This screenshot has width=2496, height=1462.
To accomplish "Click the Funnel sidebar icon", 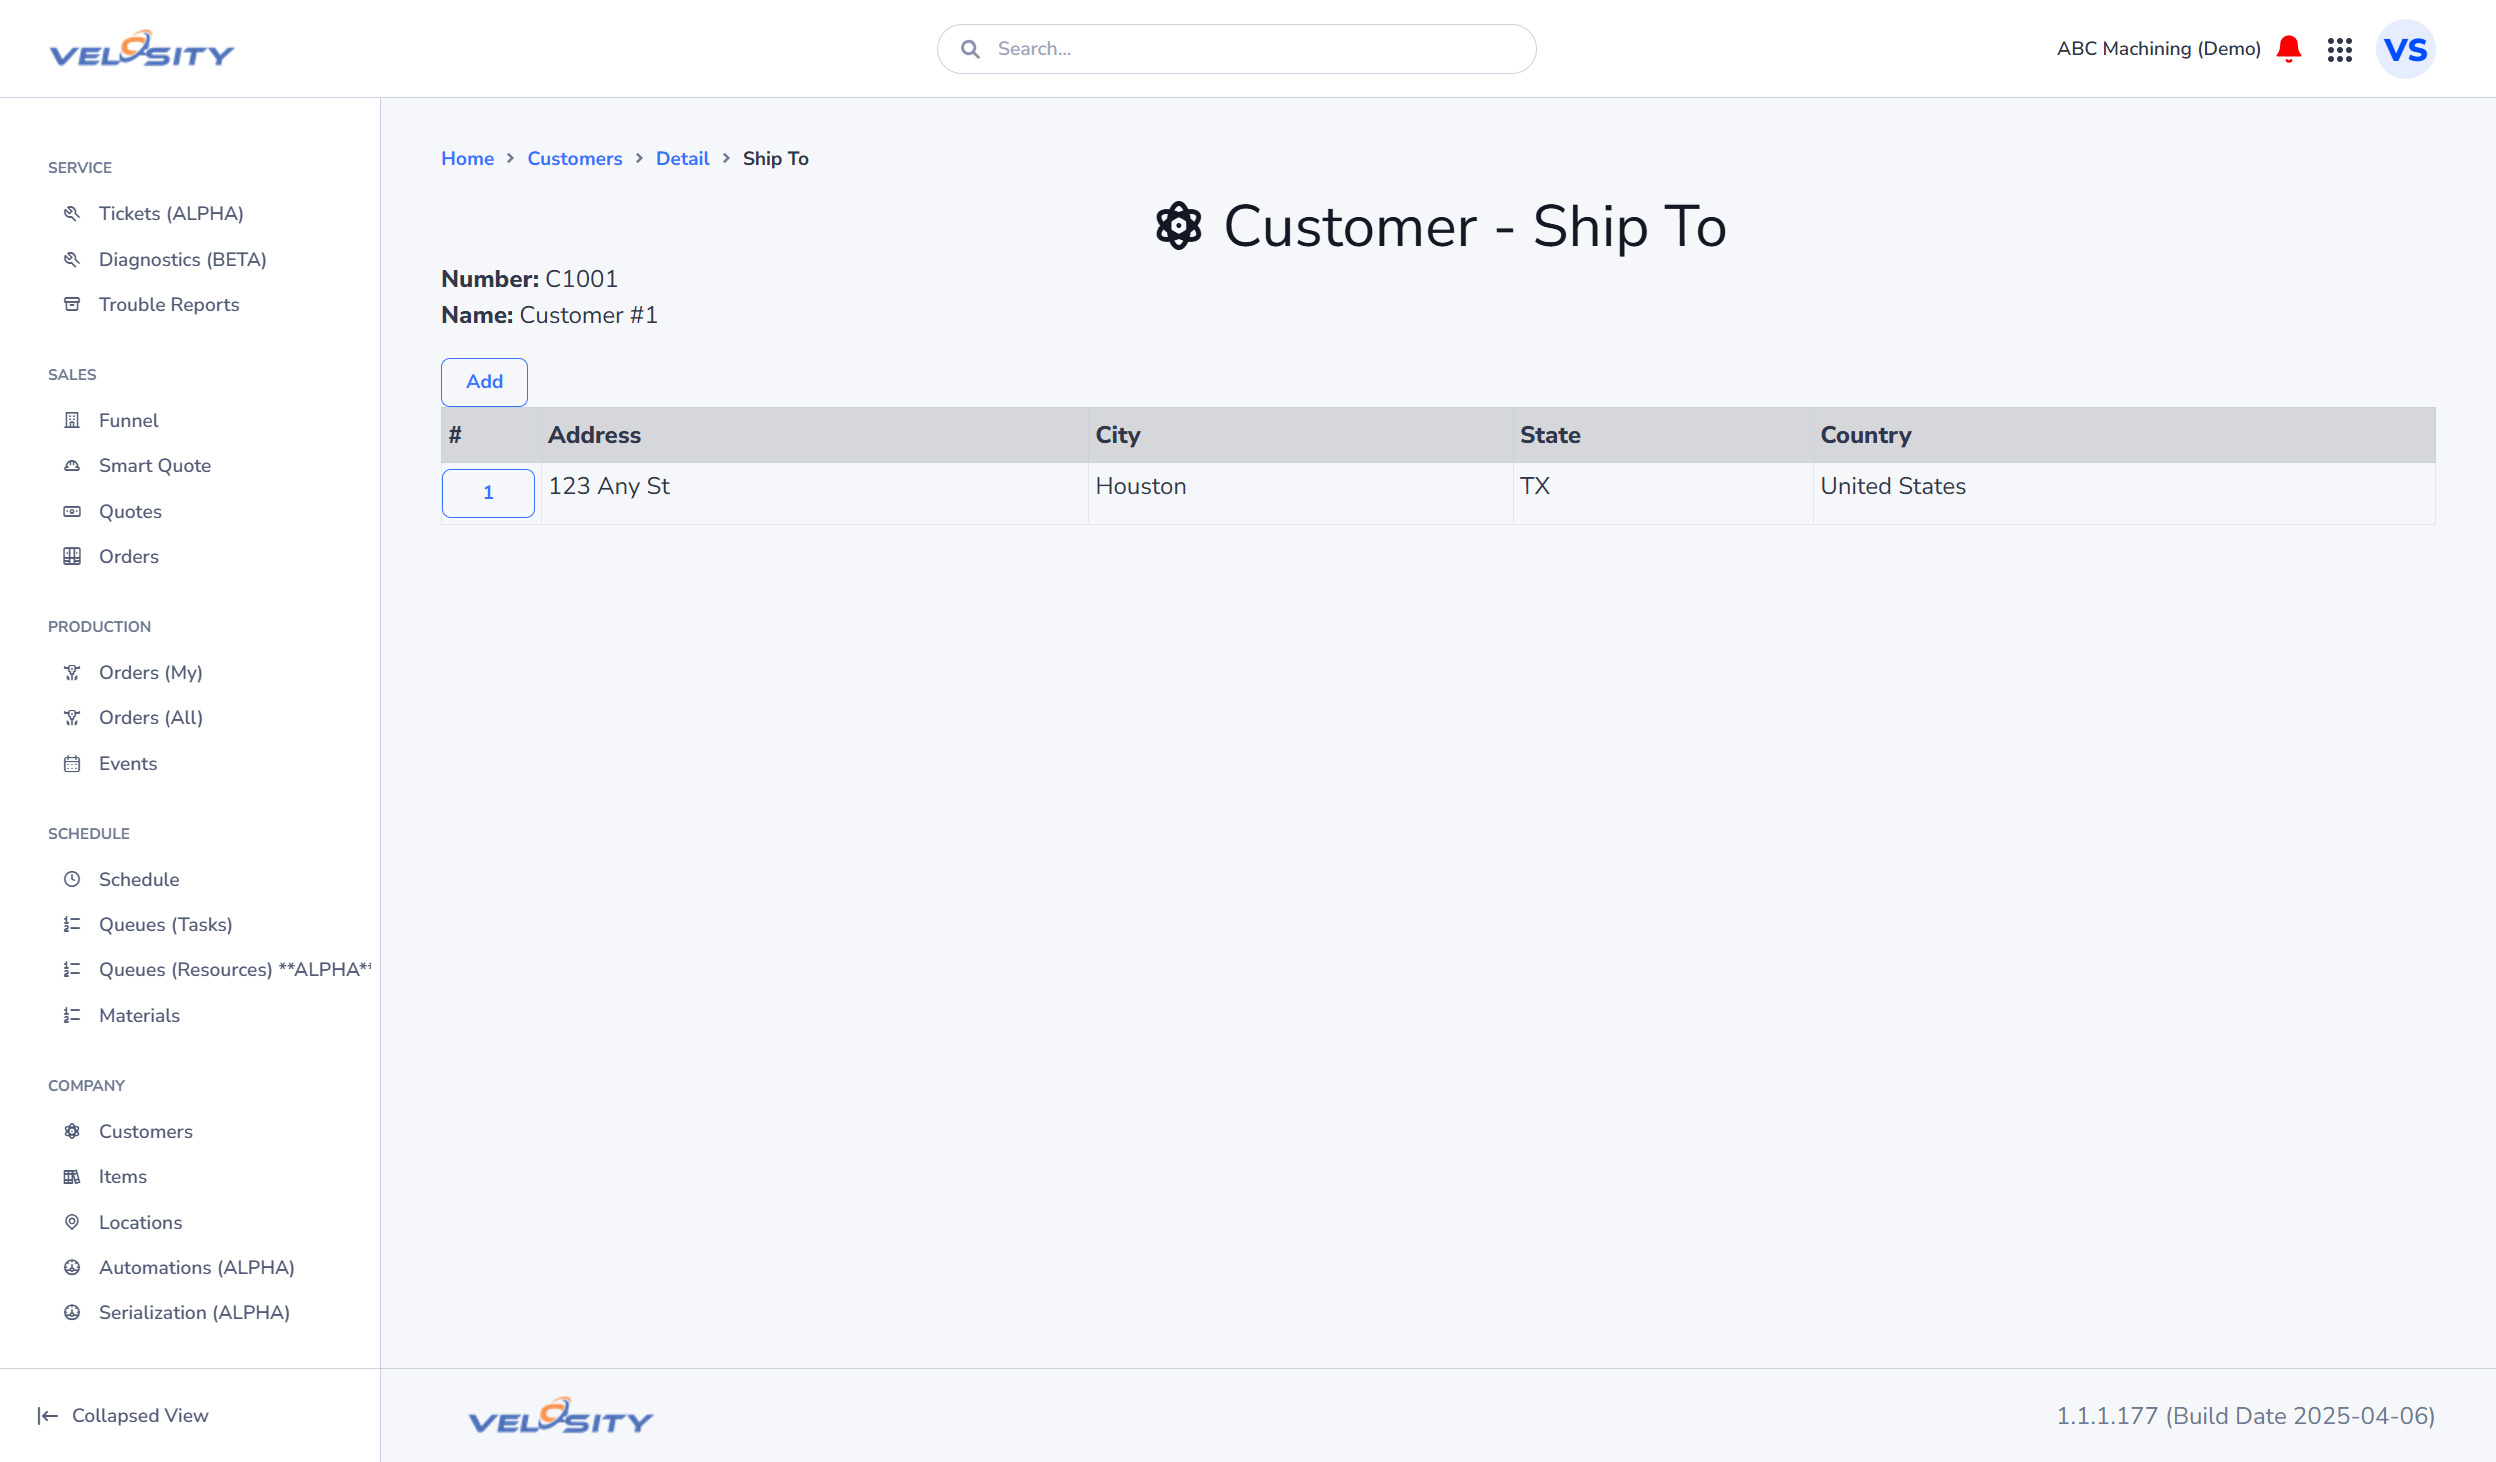I will click(72, 420).
